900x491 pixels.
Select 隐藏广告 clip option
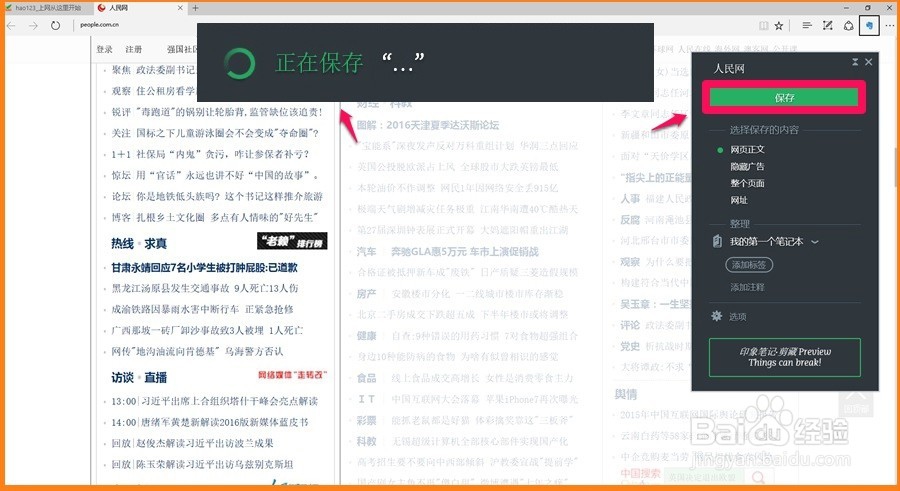point(747,167)
